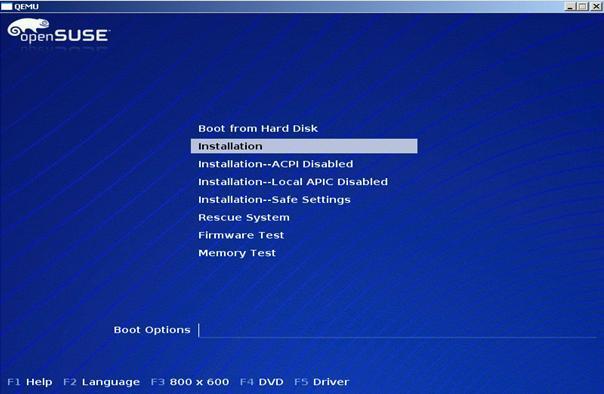Screen dimensions: 604x394
Task: Select Boot from Hard Disk entry
Action: point(258,128)
